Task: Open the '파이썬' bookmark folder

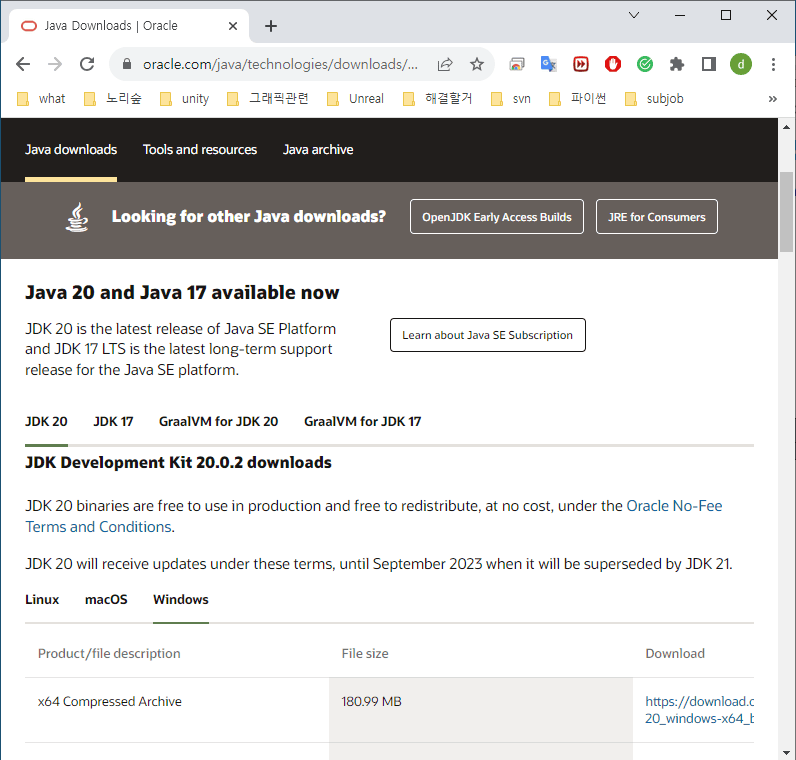Action: click(578, 98)
